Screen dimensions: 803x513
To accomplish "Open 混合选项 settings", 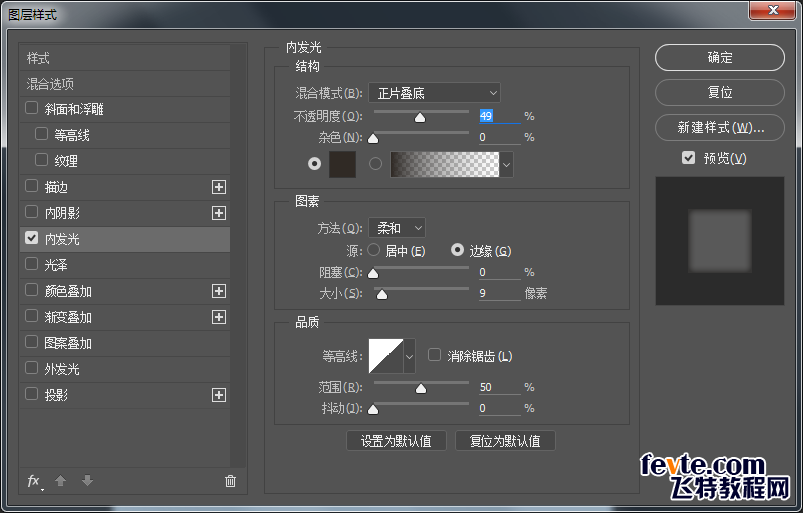I will 125,84.
